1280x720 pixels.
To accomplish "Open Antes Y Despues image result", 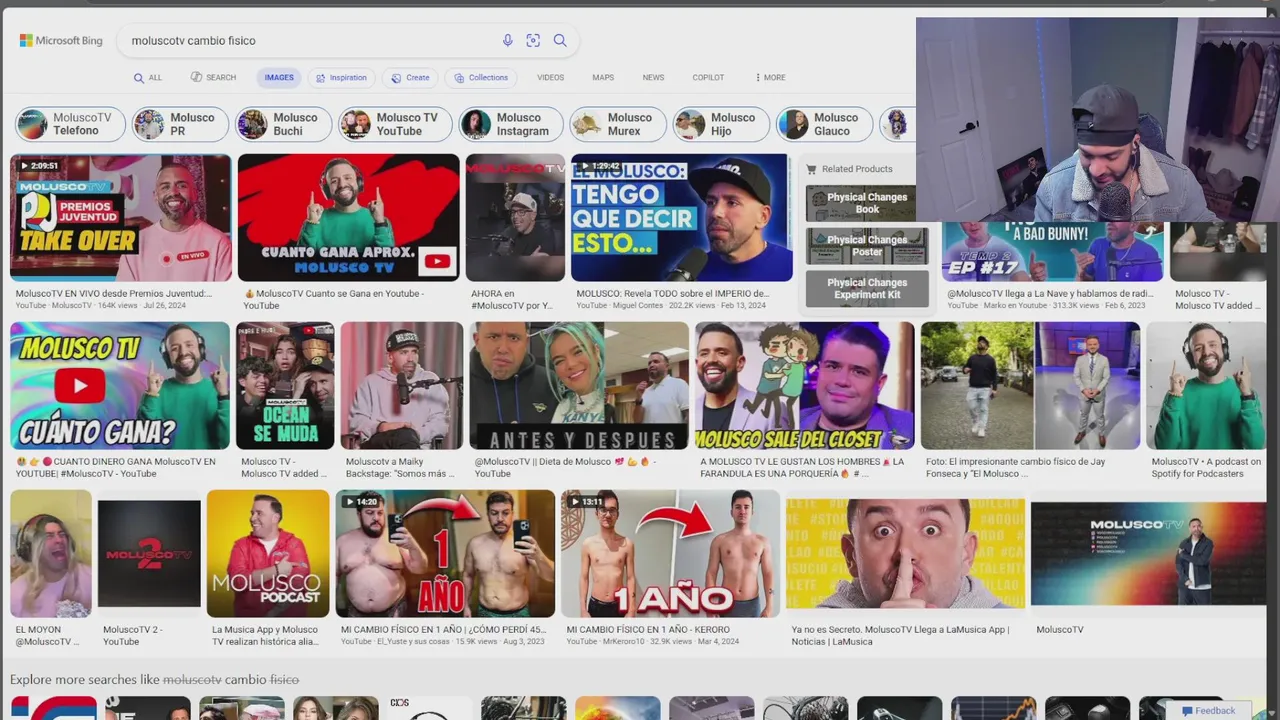I will click(x=579, y=385).
